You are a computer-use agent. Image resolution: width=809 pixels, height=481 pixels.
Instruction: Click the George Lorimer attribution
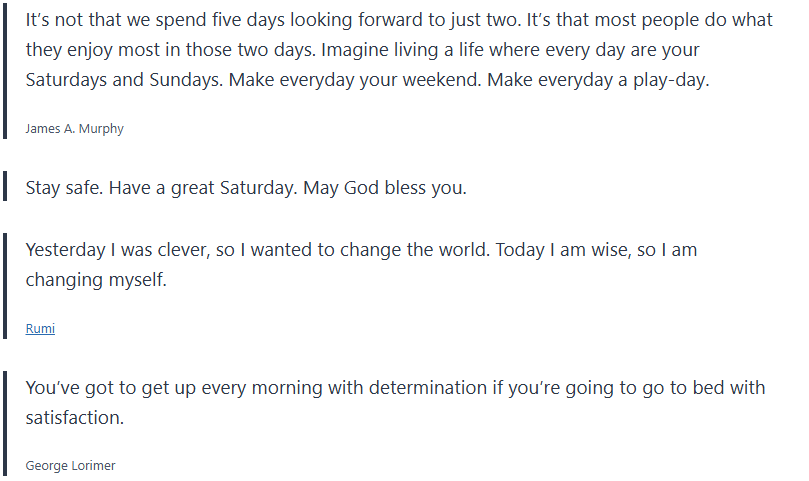[x=70, y=465]
